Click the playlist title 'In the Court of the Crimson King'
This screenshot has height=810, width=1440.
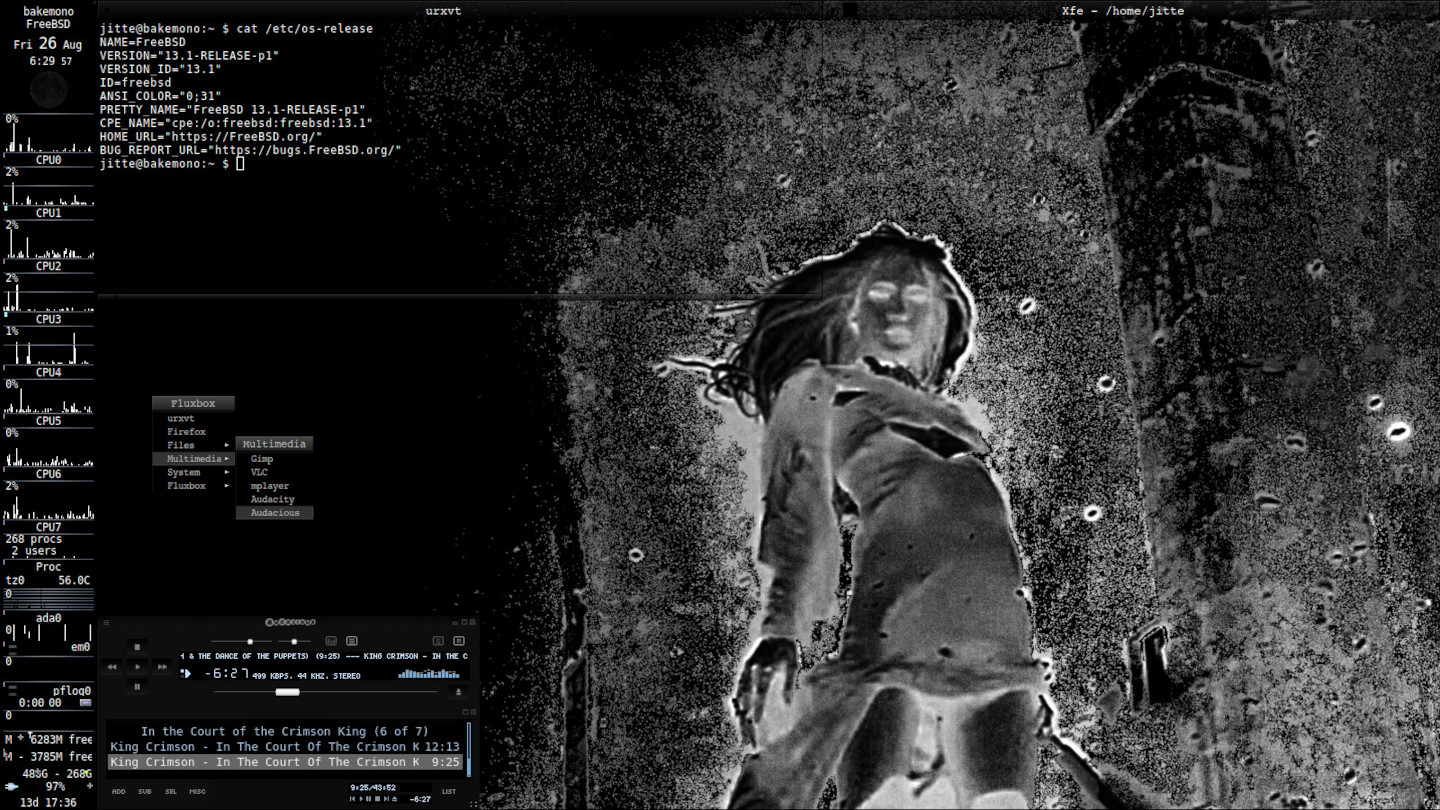coord(284,731)
